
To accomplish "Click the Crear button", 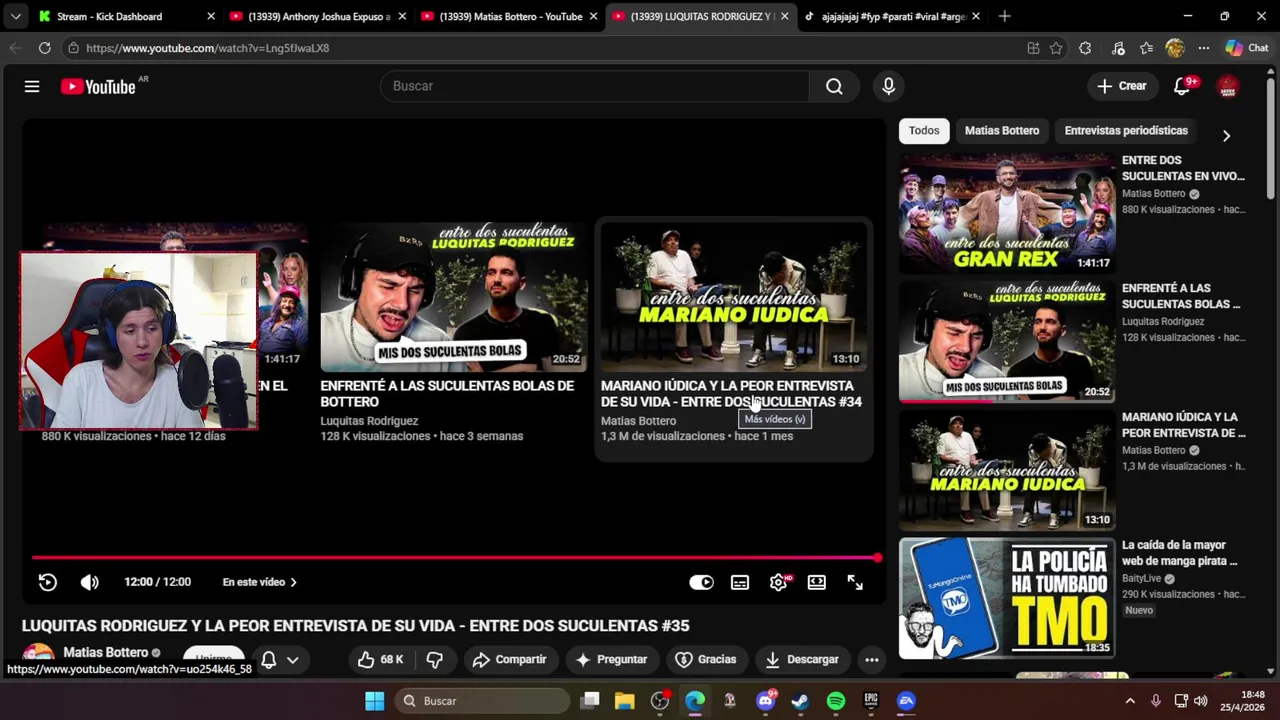I will tap(1121, 86).
